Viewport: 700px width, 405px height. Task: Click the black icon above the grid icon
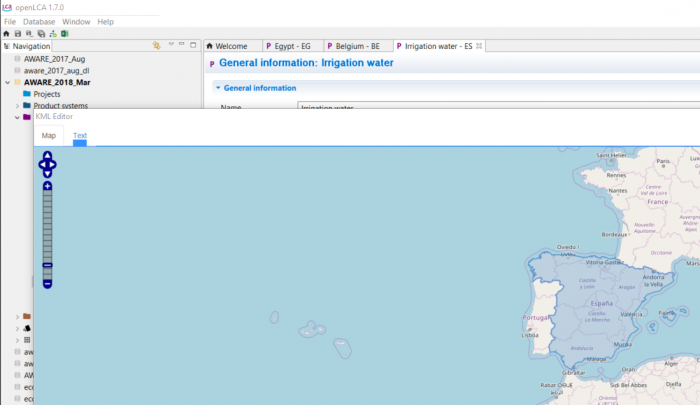tap(27, 328)
